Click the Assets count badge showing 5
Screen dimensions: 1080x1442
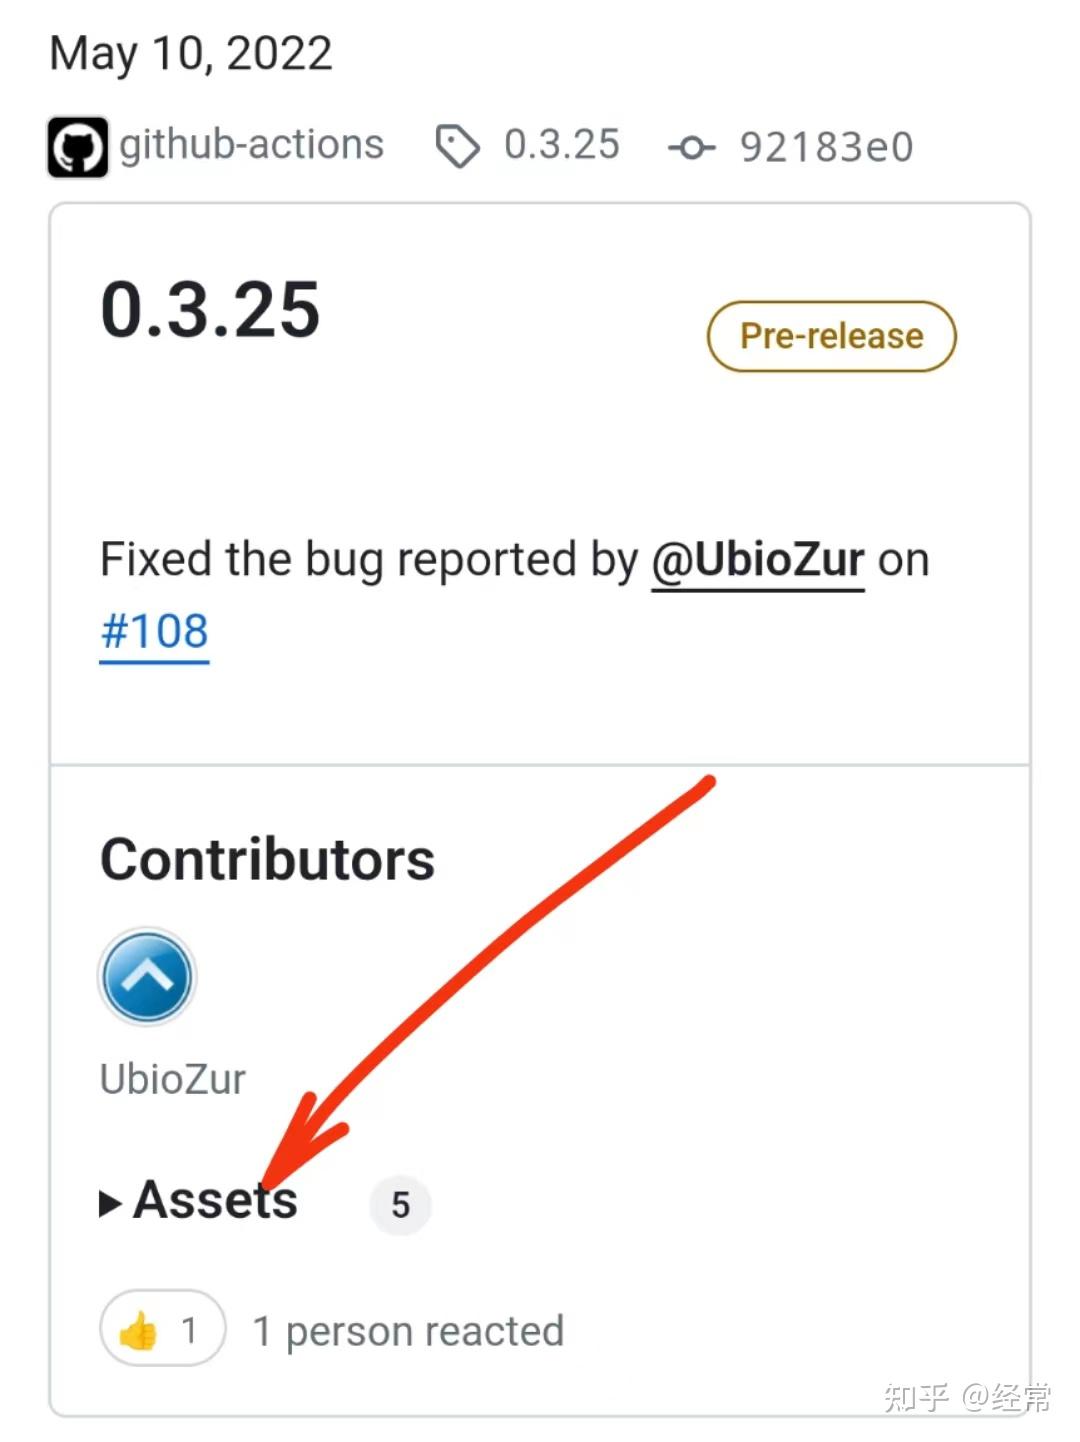click(400, 1205)
